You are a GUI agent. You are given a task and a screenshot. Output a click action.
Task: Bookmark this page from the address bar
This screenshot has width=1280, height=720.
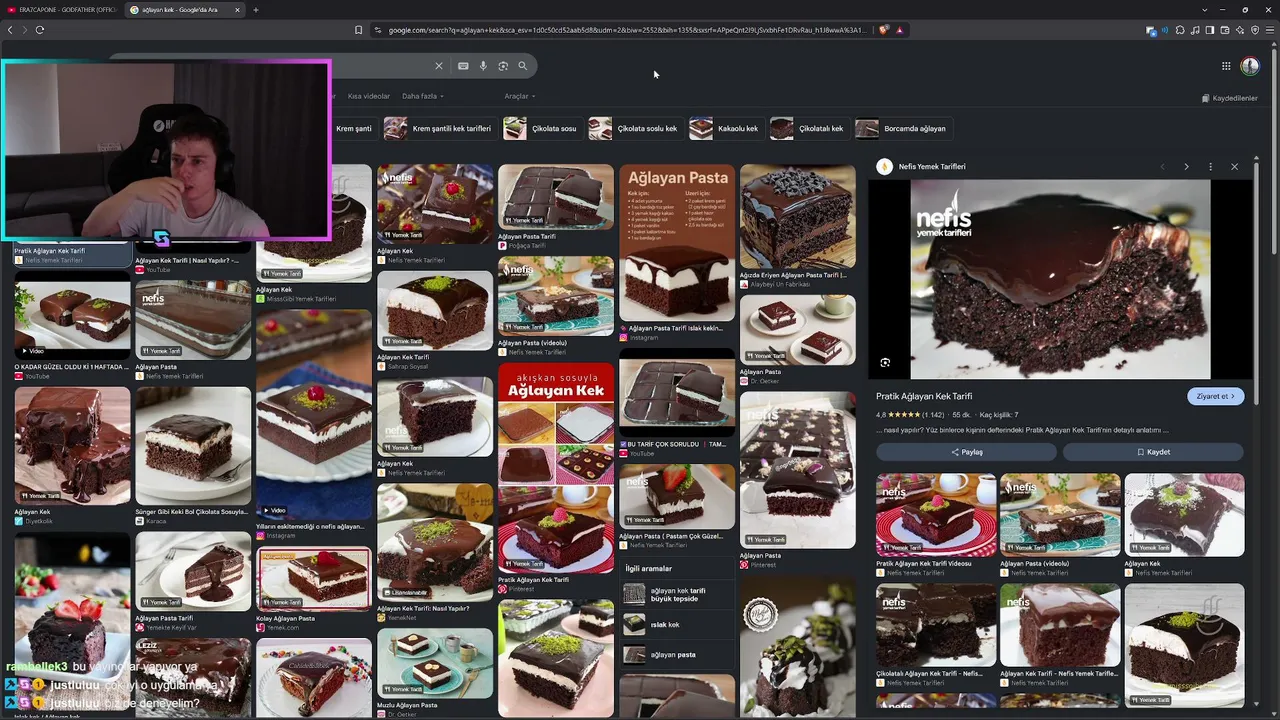359,30
